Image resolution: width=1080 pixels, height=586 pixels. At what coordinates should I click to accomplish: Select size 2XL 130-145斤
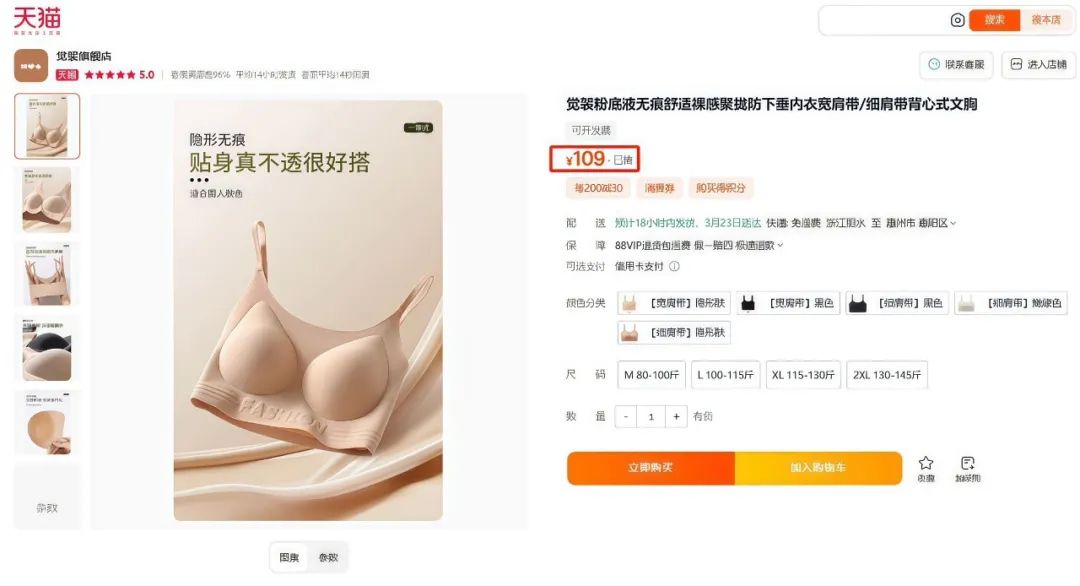(x=886, y=375)
